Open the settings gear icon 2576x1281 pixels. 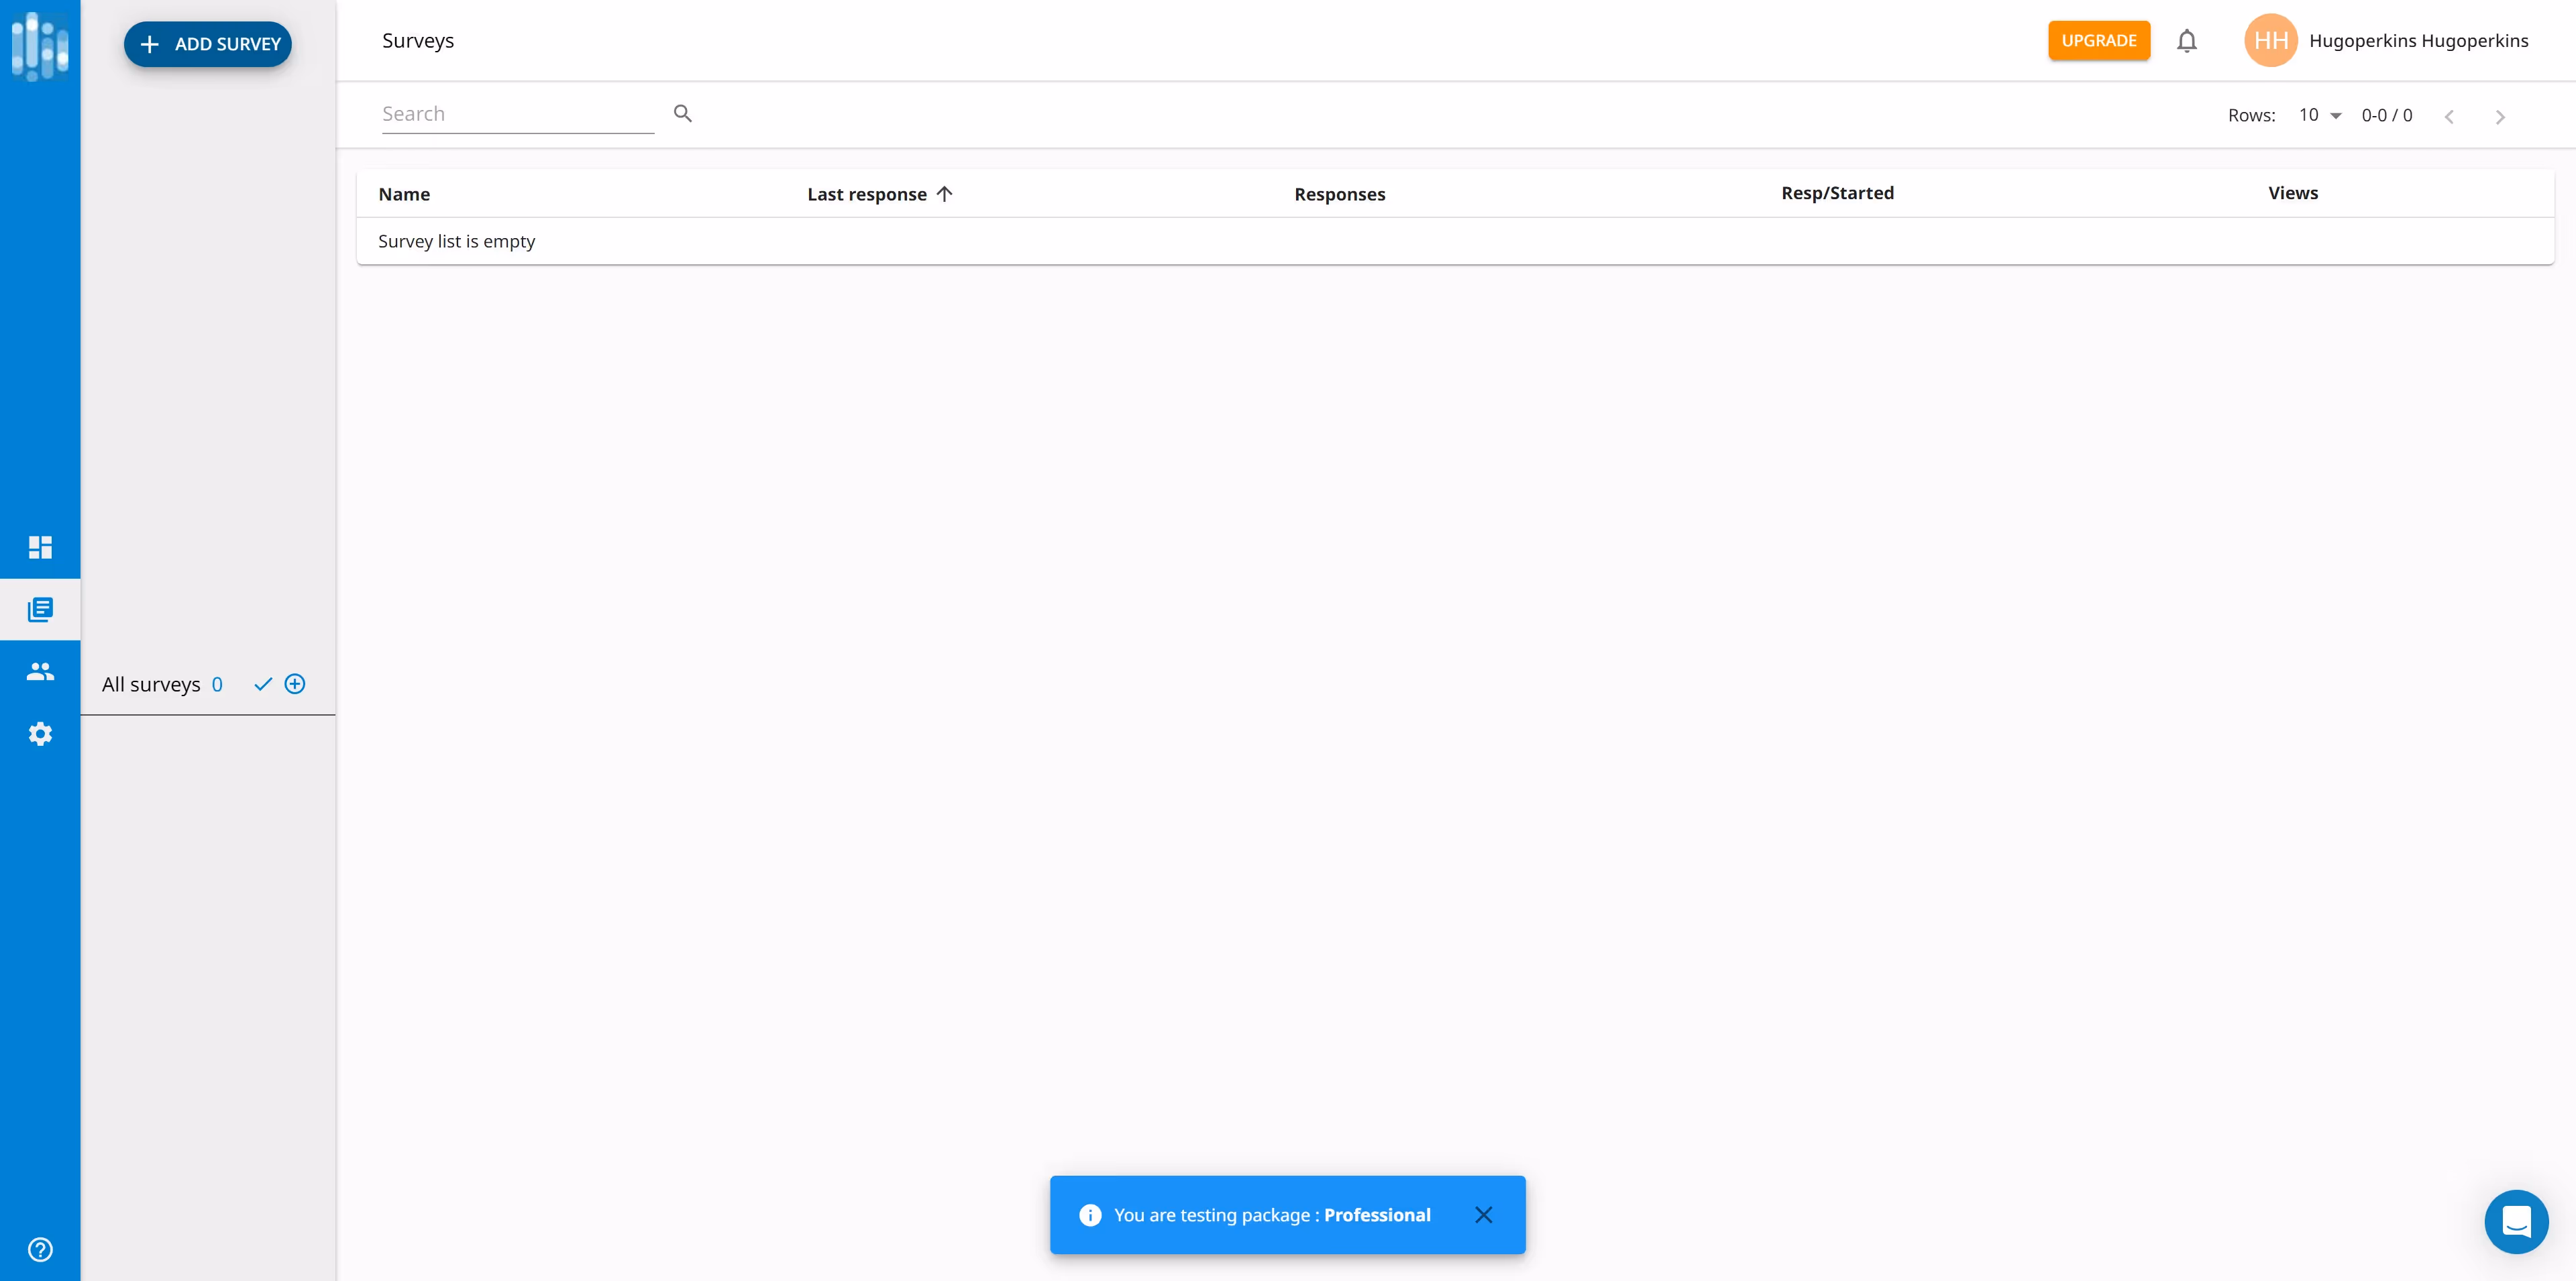[x=40, y=734]
